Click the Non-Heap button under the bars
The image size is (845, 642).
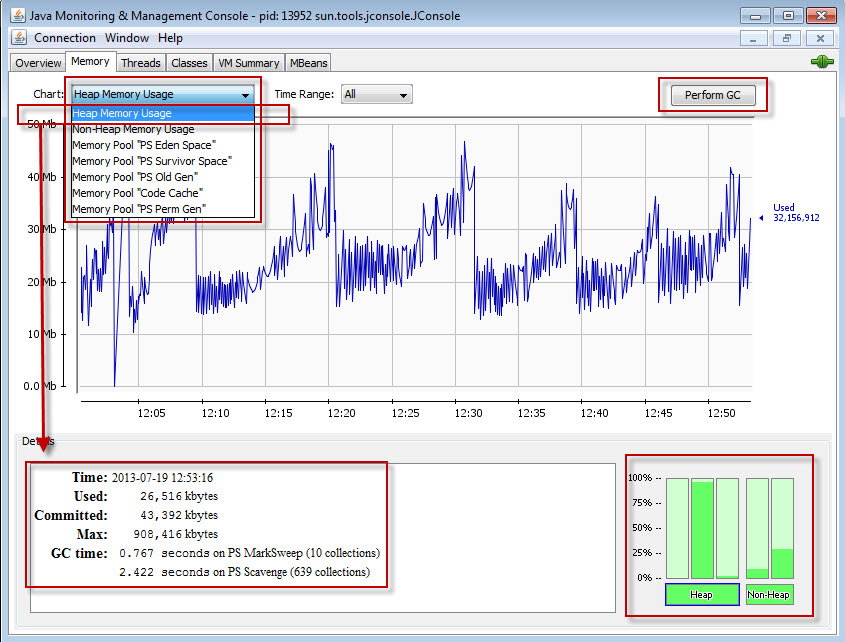pyautogui.click(x=769, y=595)
